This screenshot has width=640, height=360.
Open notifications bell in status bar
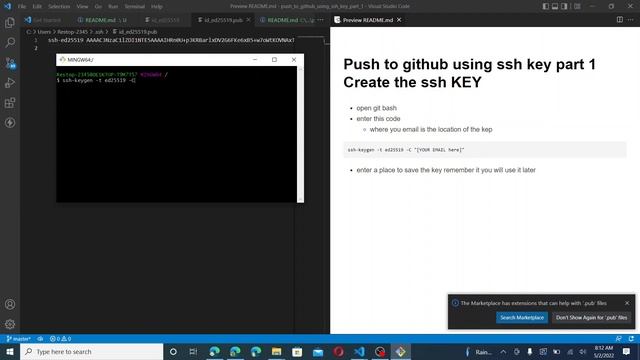click(x=631, y=338)
